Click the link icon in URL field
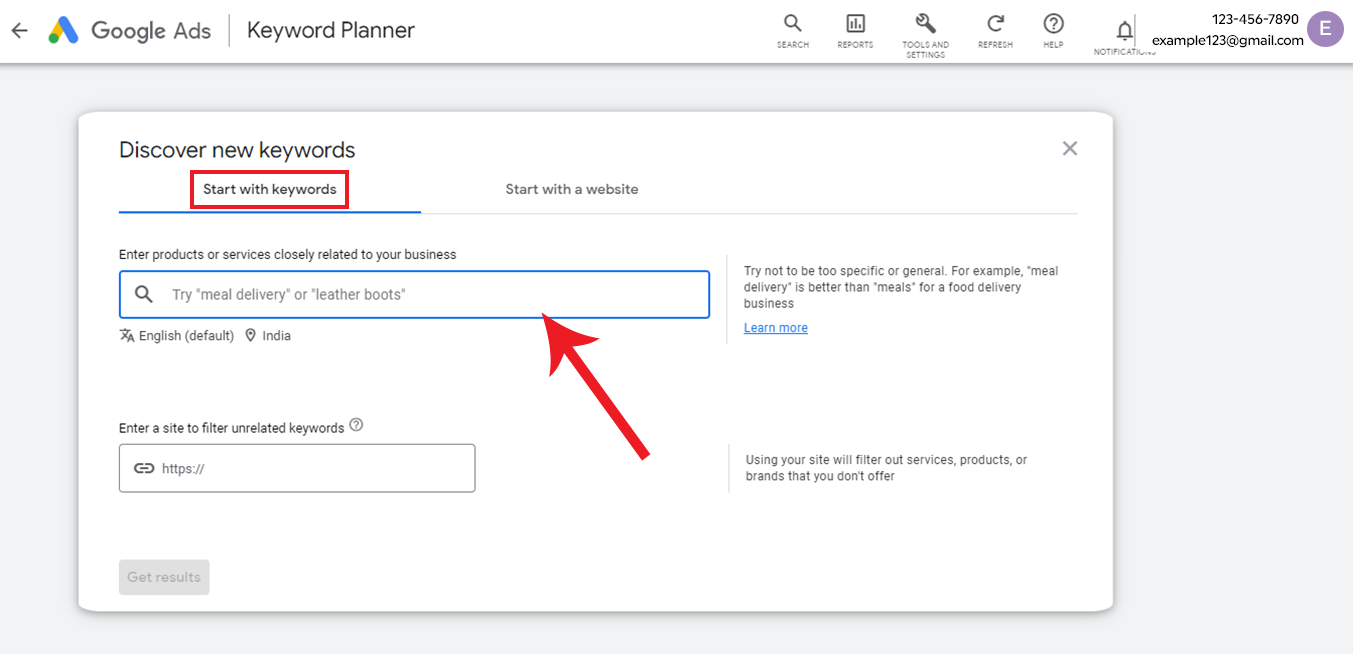The image size is (1353, 654). click(x=144, y=468)
